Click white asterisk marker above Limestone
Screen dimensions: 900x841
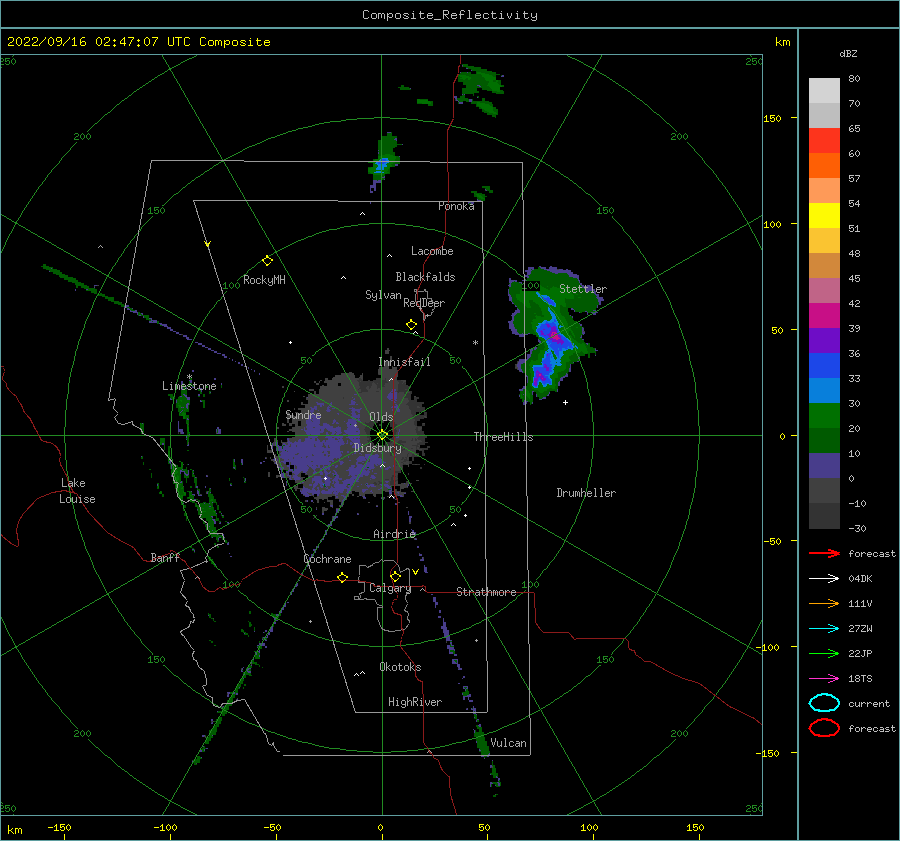pyautogui.click(x=189, y=377)
